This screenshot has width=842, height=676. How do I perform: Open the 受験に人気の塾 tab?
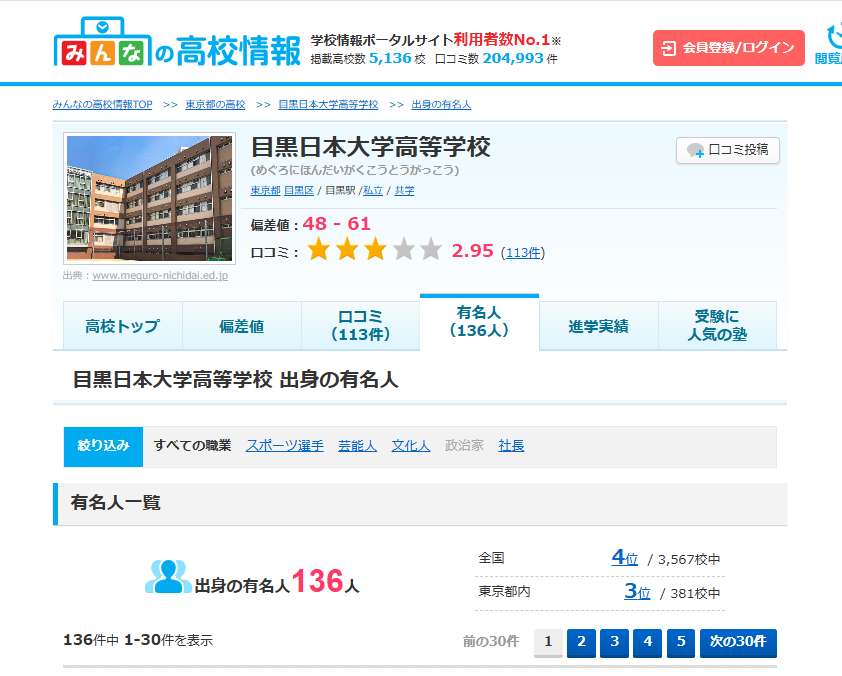point(717,326)
